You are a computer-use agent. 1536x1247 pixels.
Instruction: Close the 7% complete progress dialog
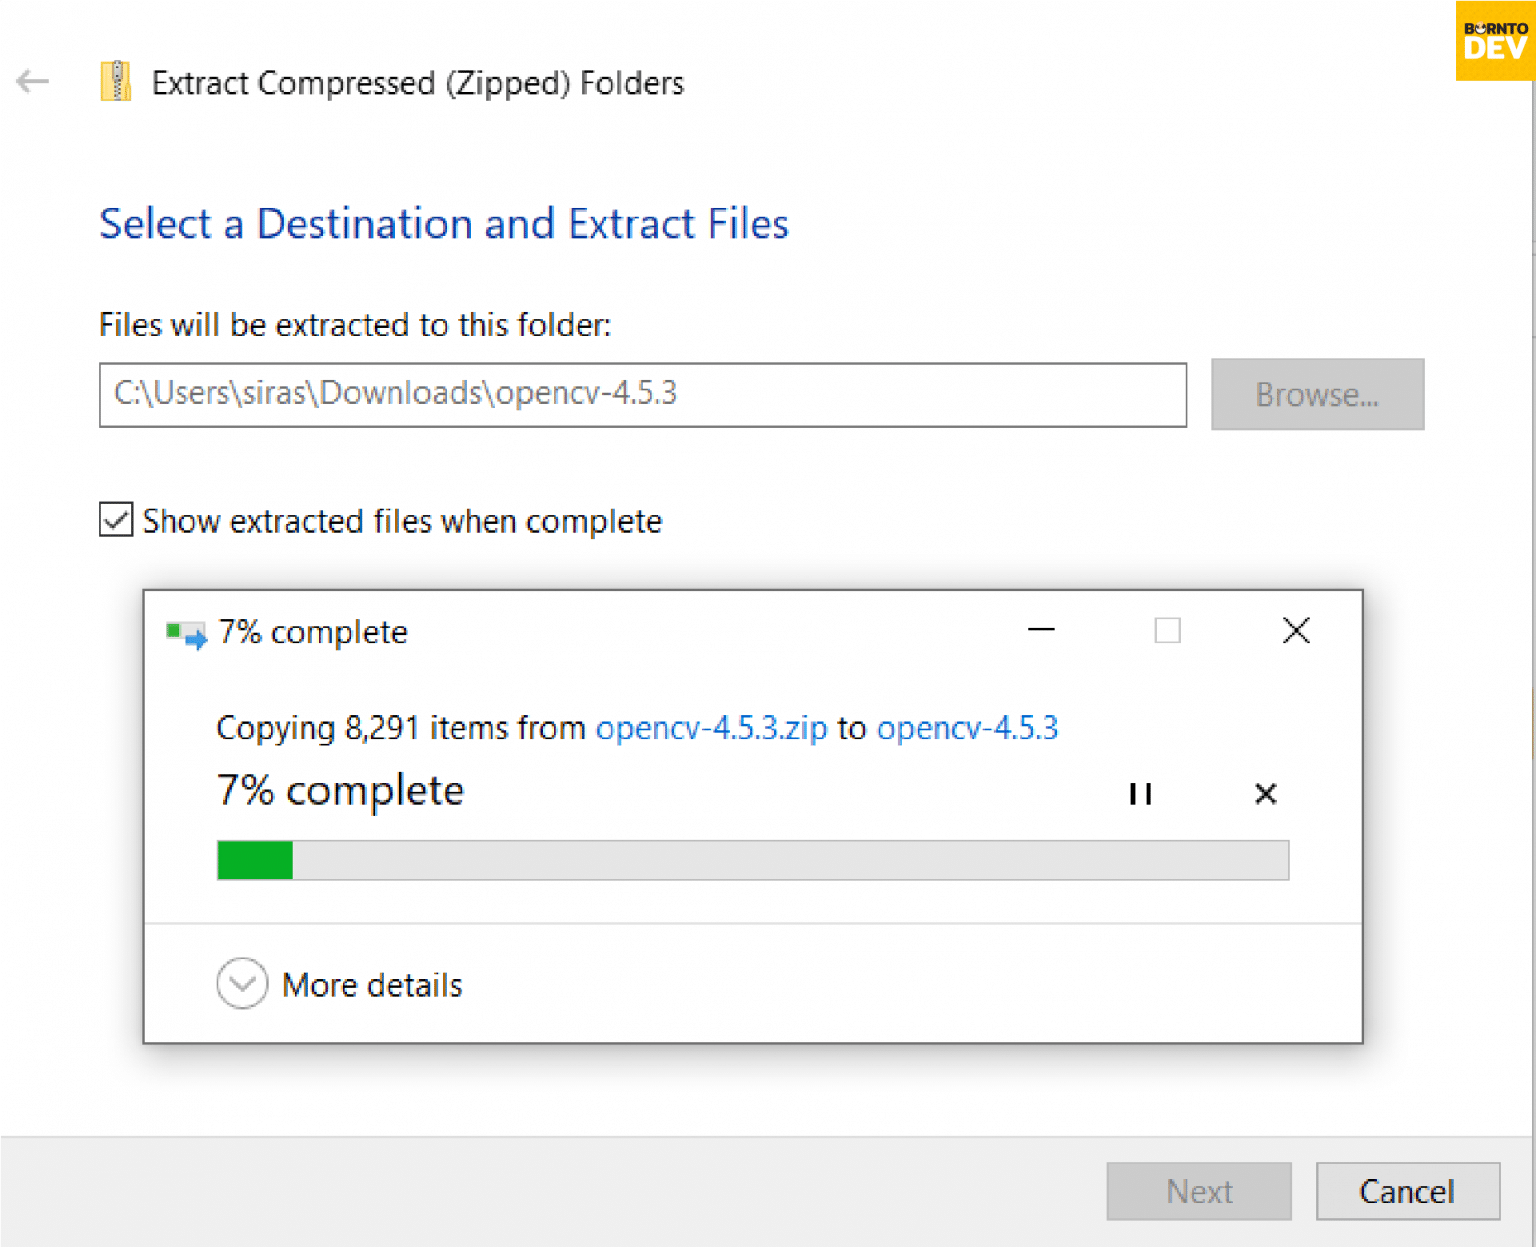(x=1296, y=630)
